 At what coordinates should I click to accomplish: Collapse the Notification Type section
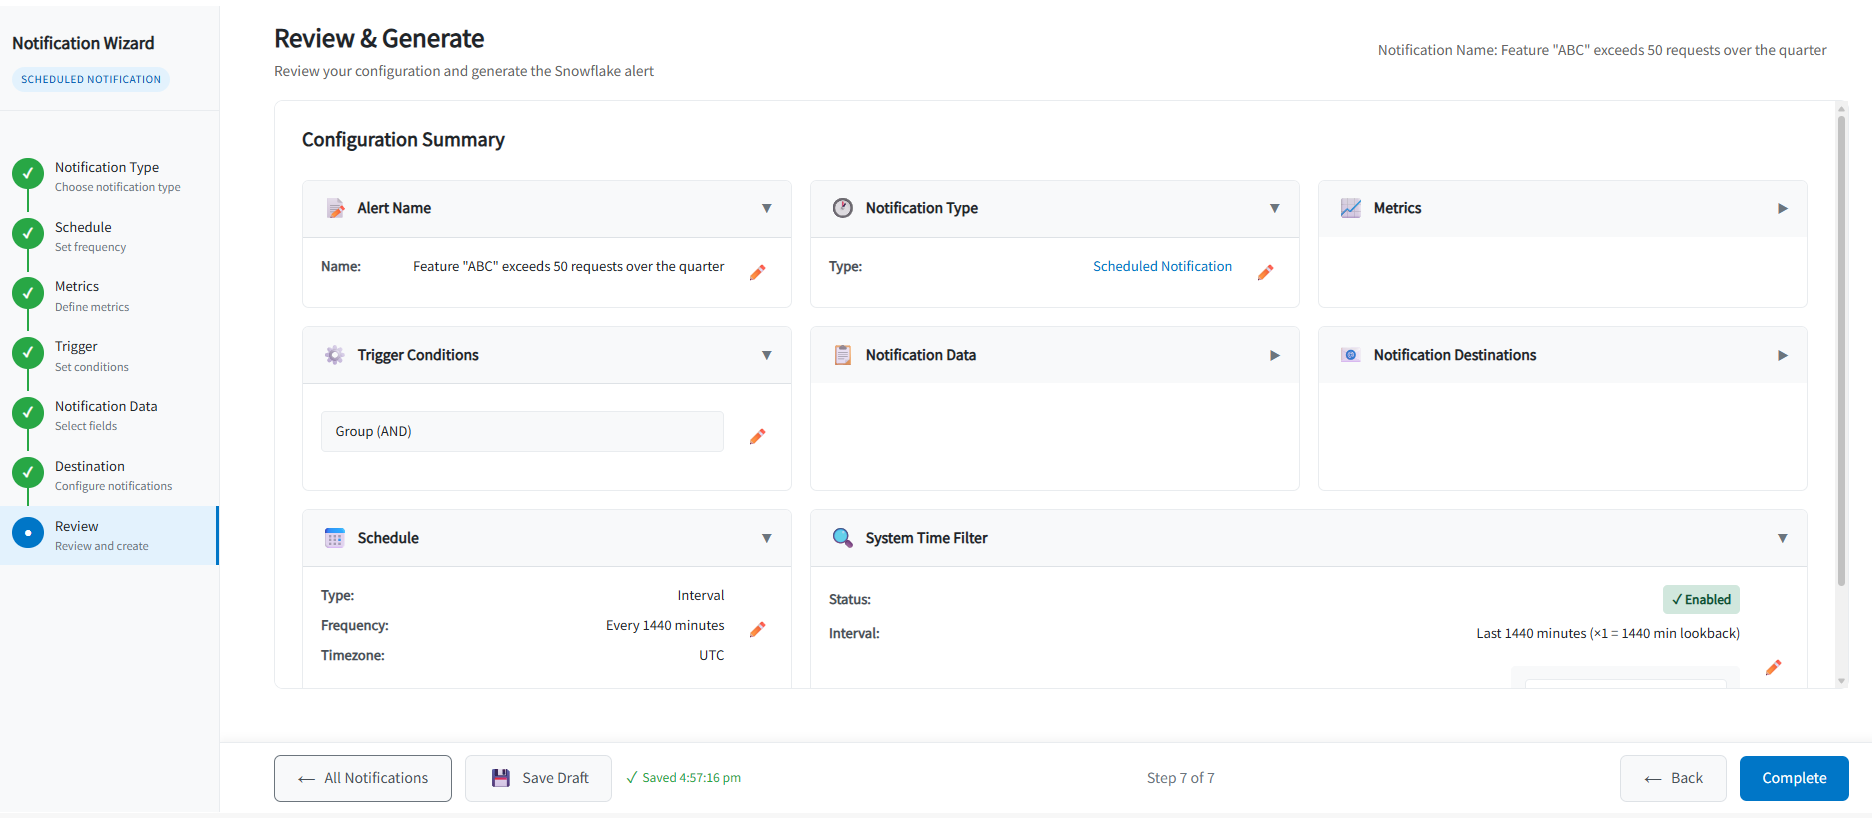click(1275, 208)
